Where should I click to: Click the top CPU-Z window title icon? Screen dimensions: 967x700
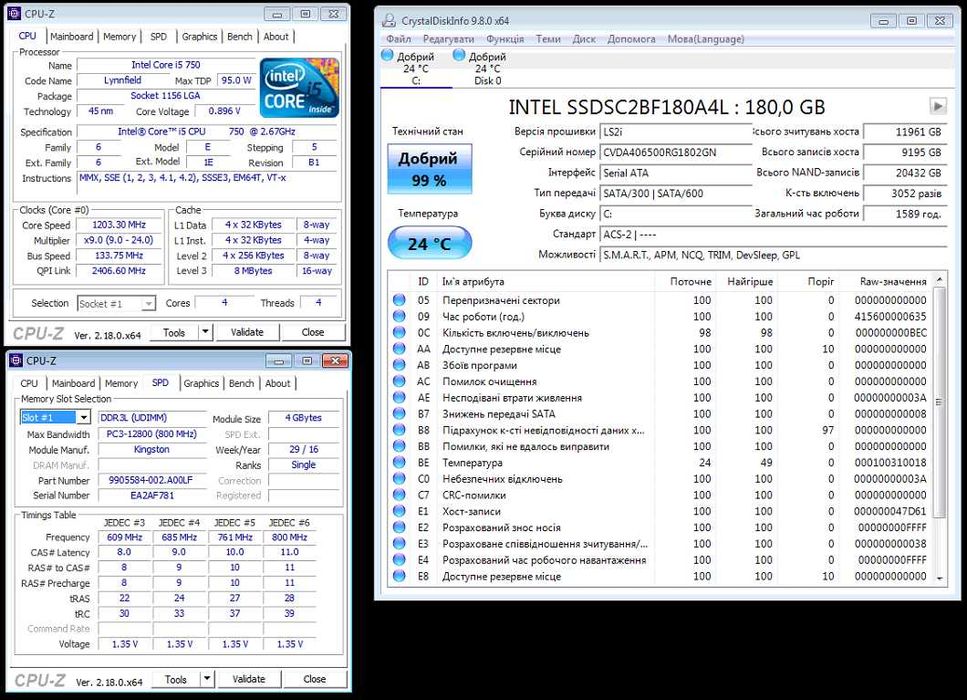click(x=15, y=13)
